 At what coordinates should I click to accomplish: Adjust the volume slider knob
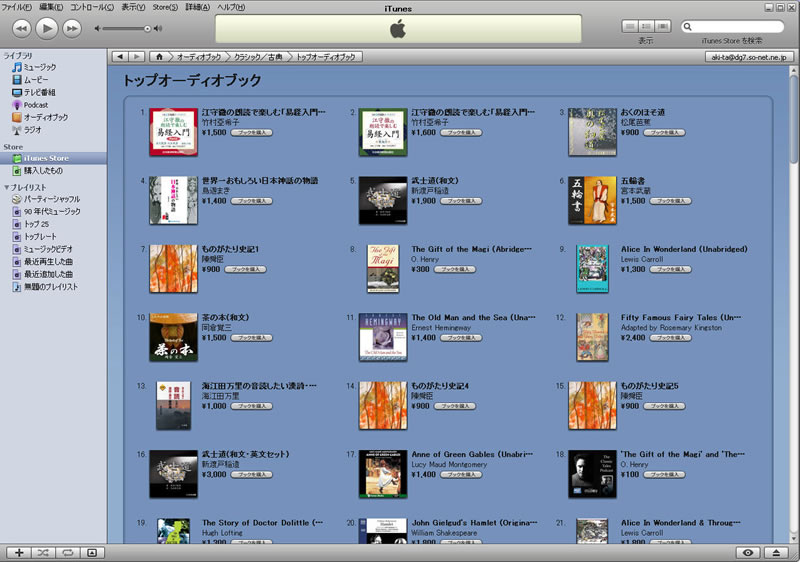tap(147, 29)
